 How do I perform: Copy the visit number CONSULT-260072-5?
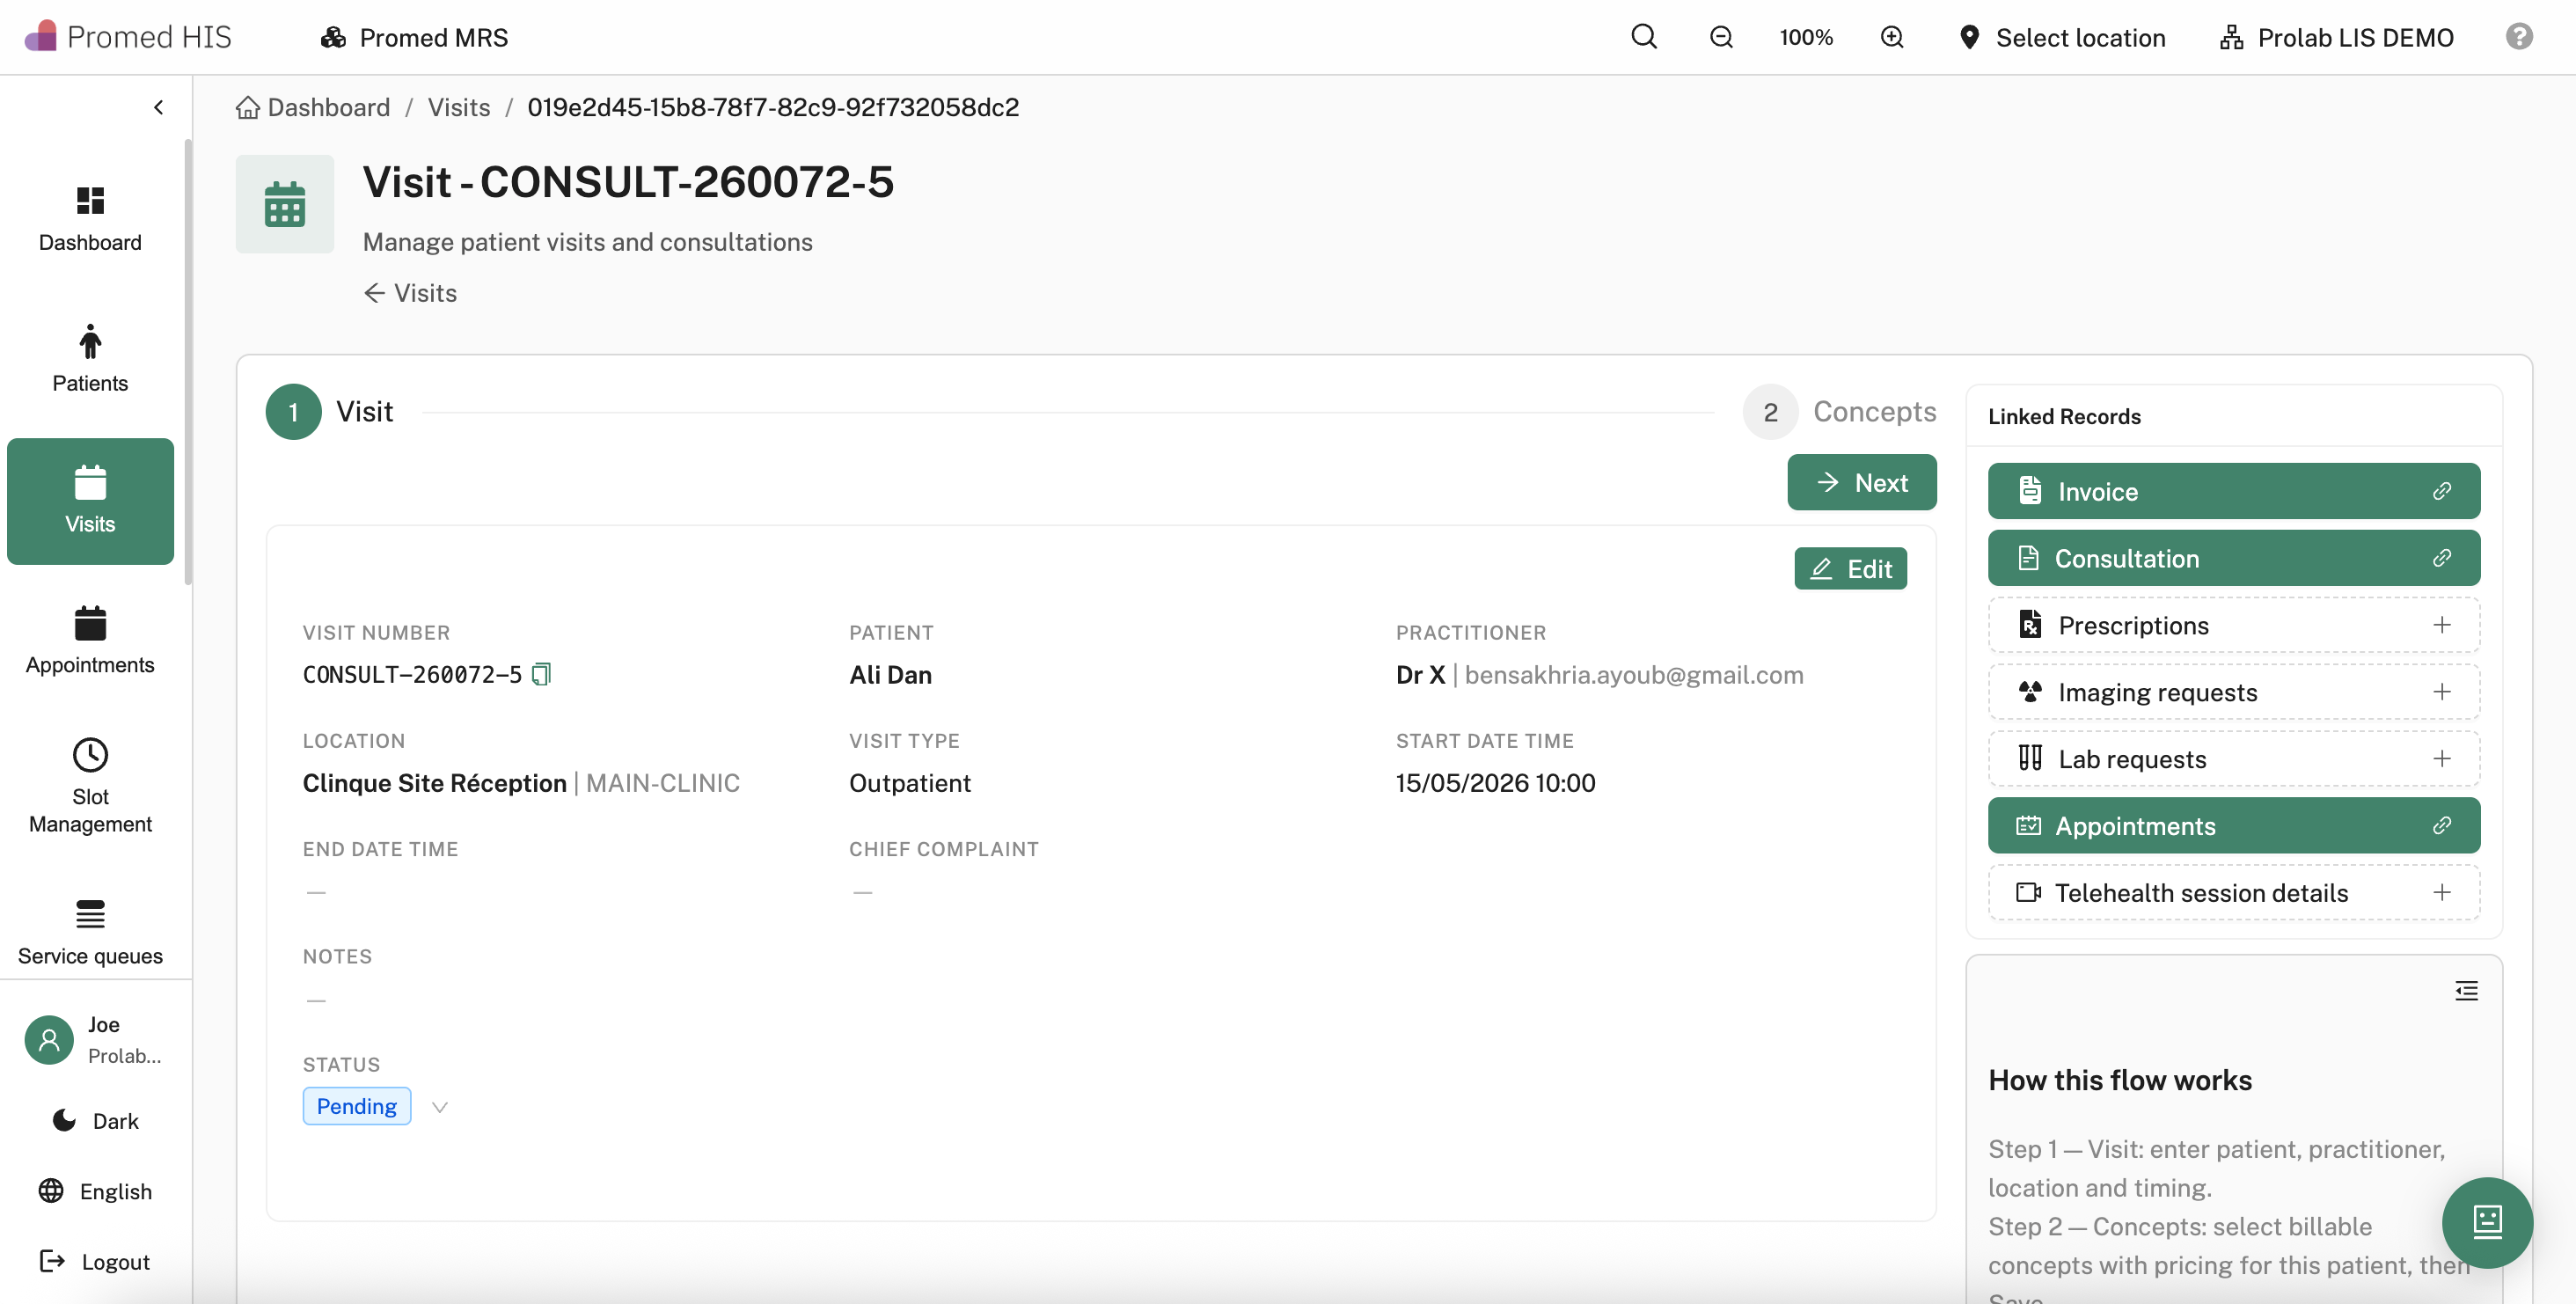pos(541,674)
